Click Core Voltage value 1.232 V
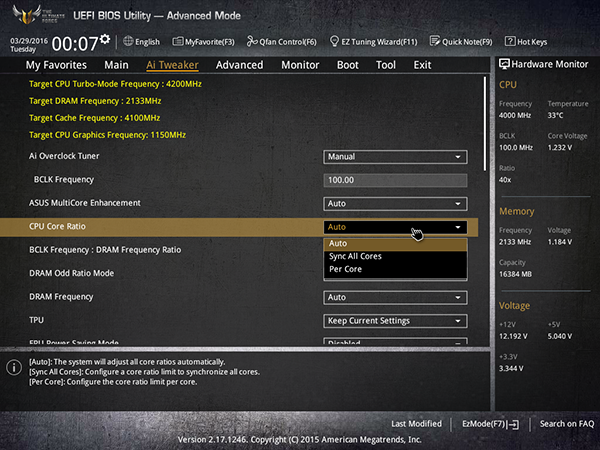 pos(560,148)
